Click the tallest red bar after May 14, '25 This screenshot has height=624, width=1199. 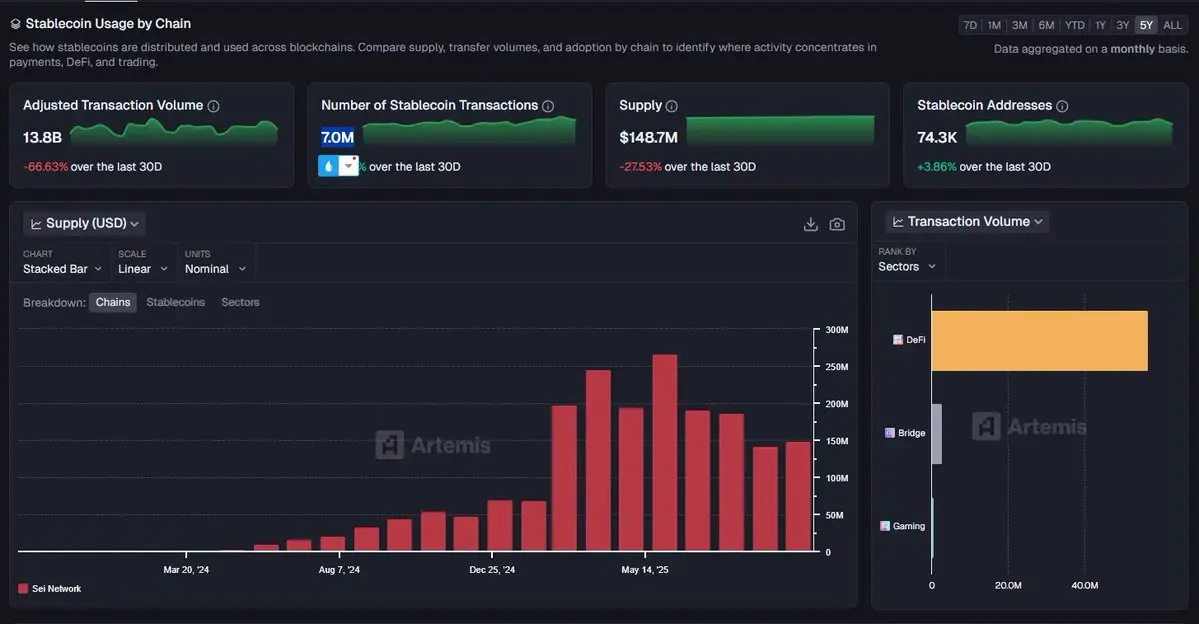click(x=664, y=452)
